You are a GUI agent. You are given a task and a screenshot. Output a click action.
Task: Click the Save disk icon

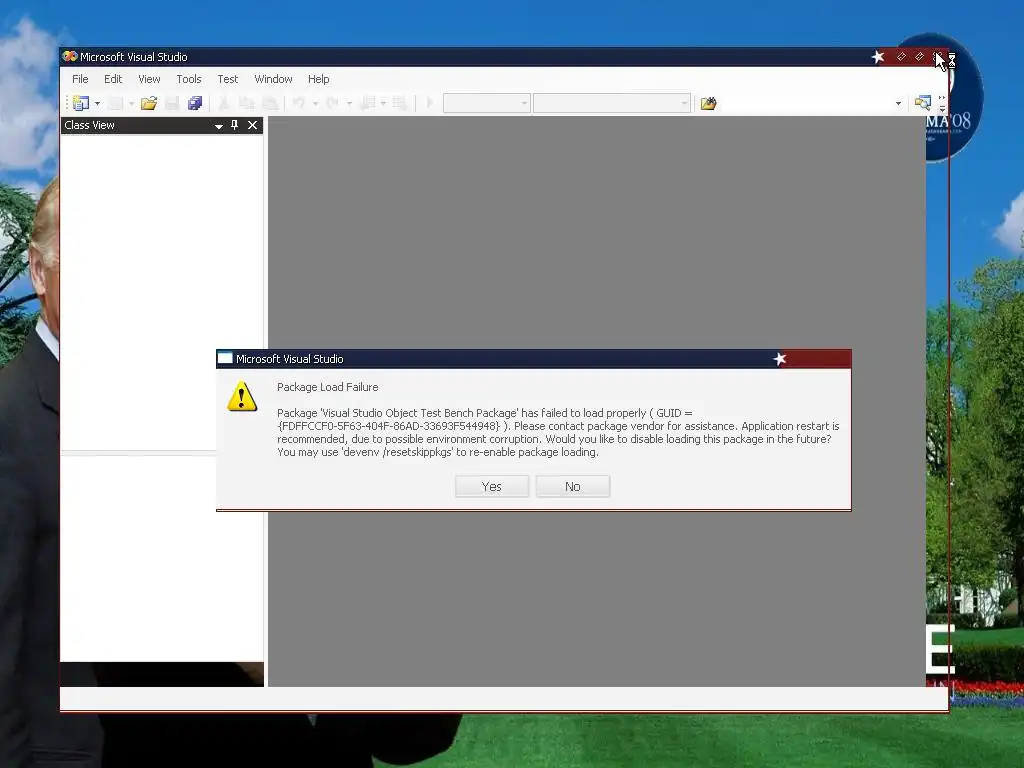(172, 103)
